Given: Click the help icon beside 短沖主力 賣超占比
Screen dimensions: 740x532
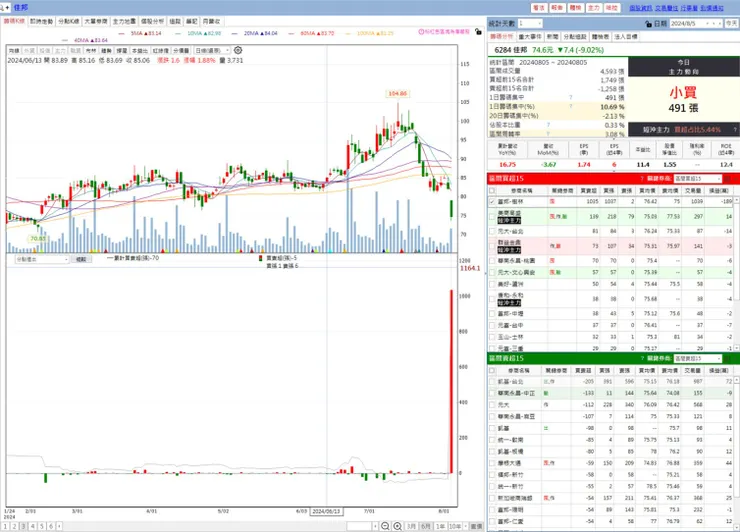Looking at the screenshot, I should click(735, 129).
